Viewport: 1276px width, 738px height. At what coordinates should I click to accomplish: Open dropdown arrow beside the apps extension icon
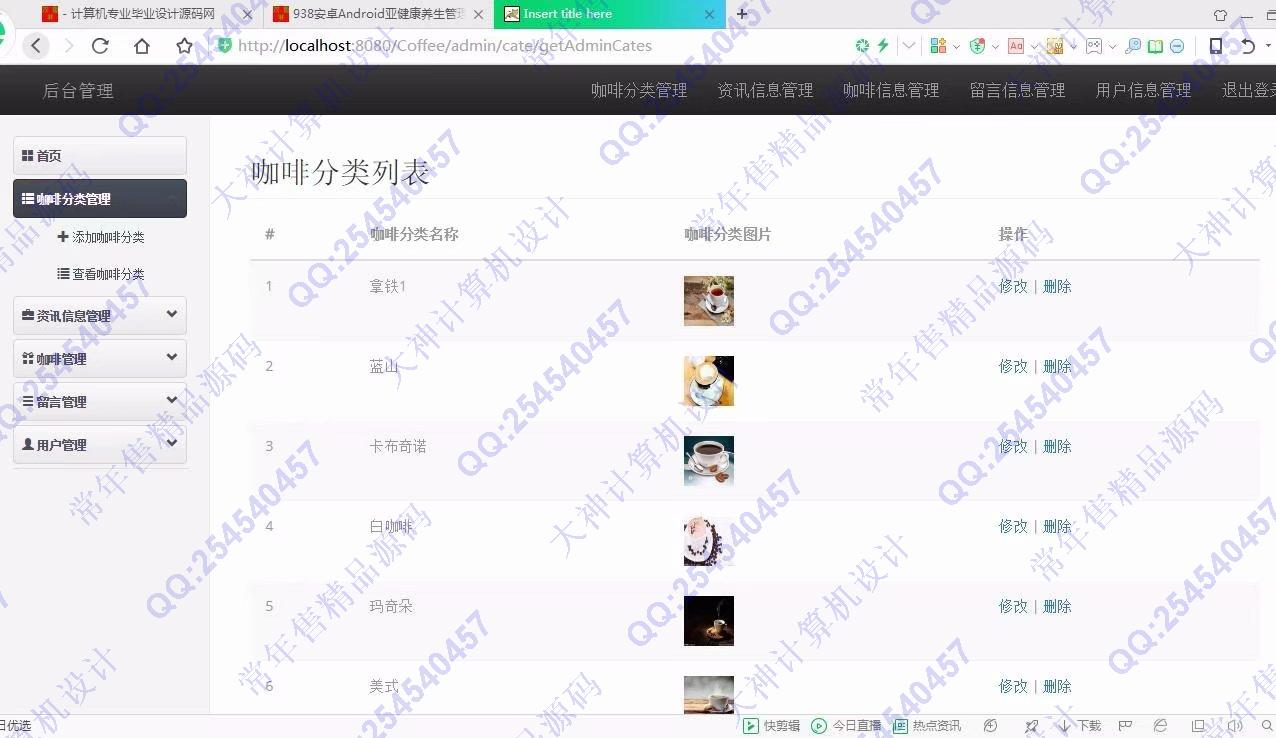[956, 46]
